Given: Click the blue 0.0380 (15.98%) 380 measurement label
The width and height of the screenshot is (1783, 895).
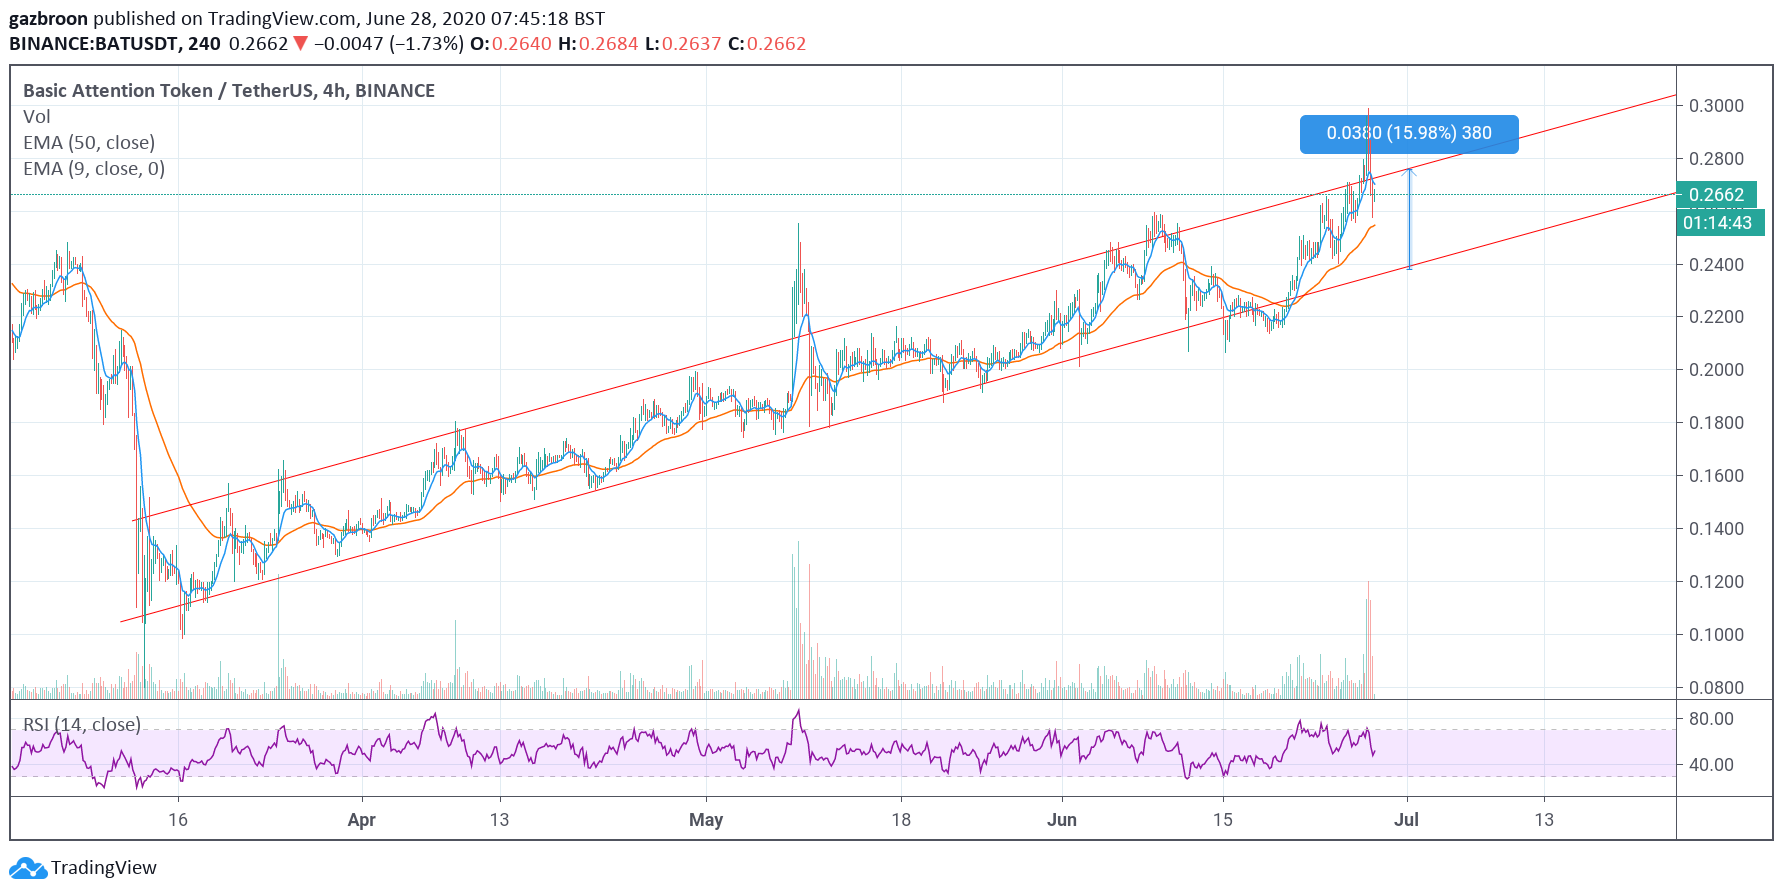Looking at the screenshot, I should (x=1409, y=133).
